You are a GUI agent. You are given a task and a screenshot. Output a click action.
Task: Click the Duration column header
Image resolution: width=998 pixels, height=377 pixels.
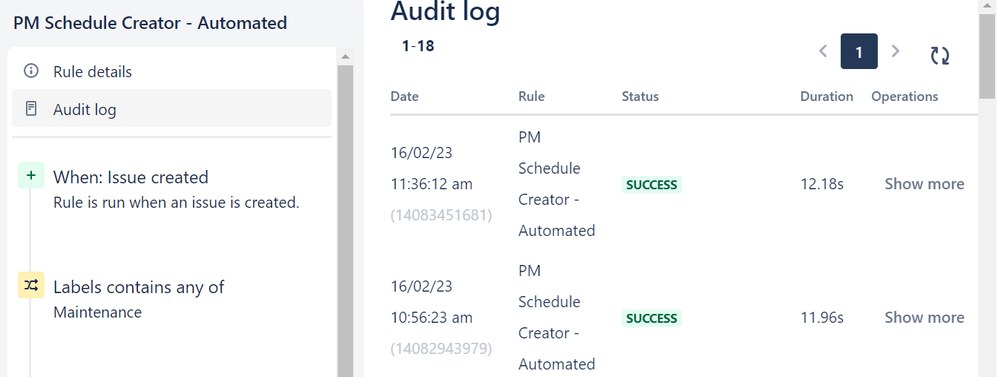(x=826, y=96)
